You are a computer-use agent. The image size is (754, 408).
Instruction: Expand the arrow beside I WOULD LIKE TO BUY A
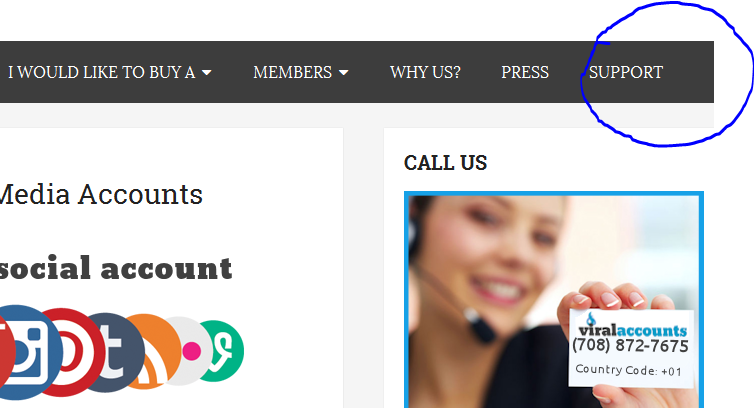207,73
